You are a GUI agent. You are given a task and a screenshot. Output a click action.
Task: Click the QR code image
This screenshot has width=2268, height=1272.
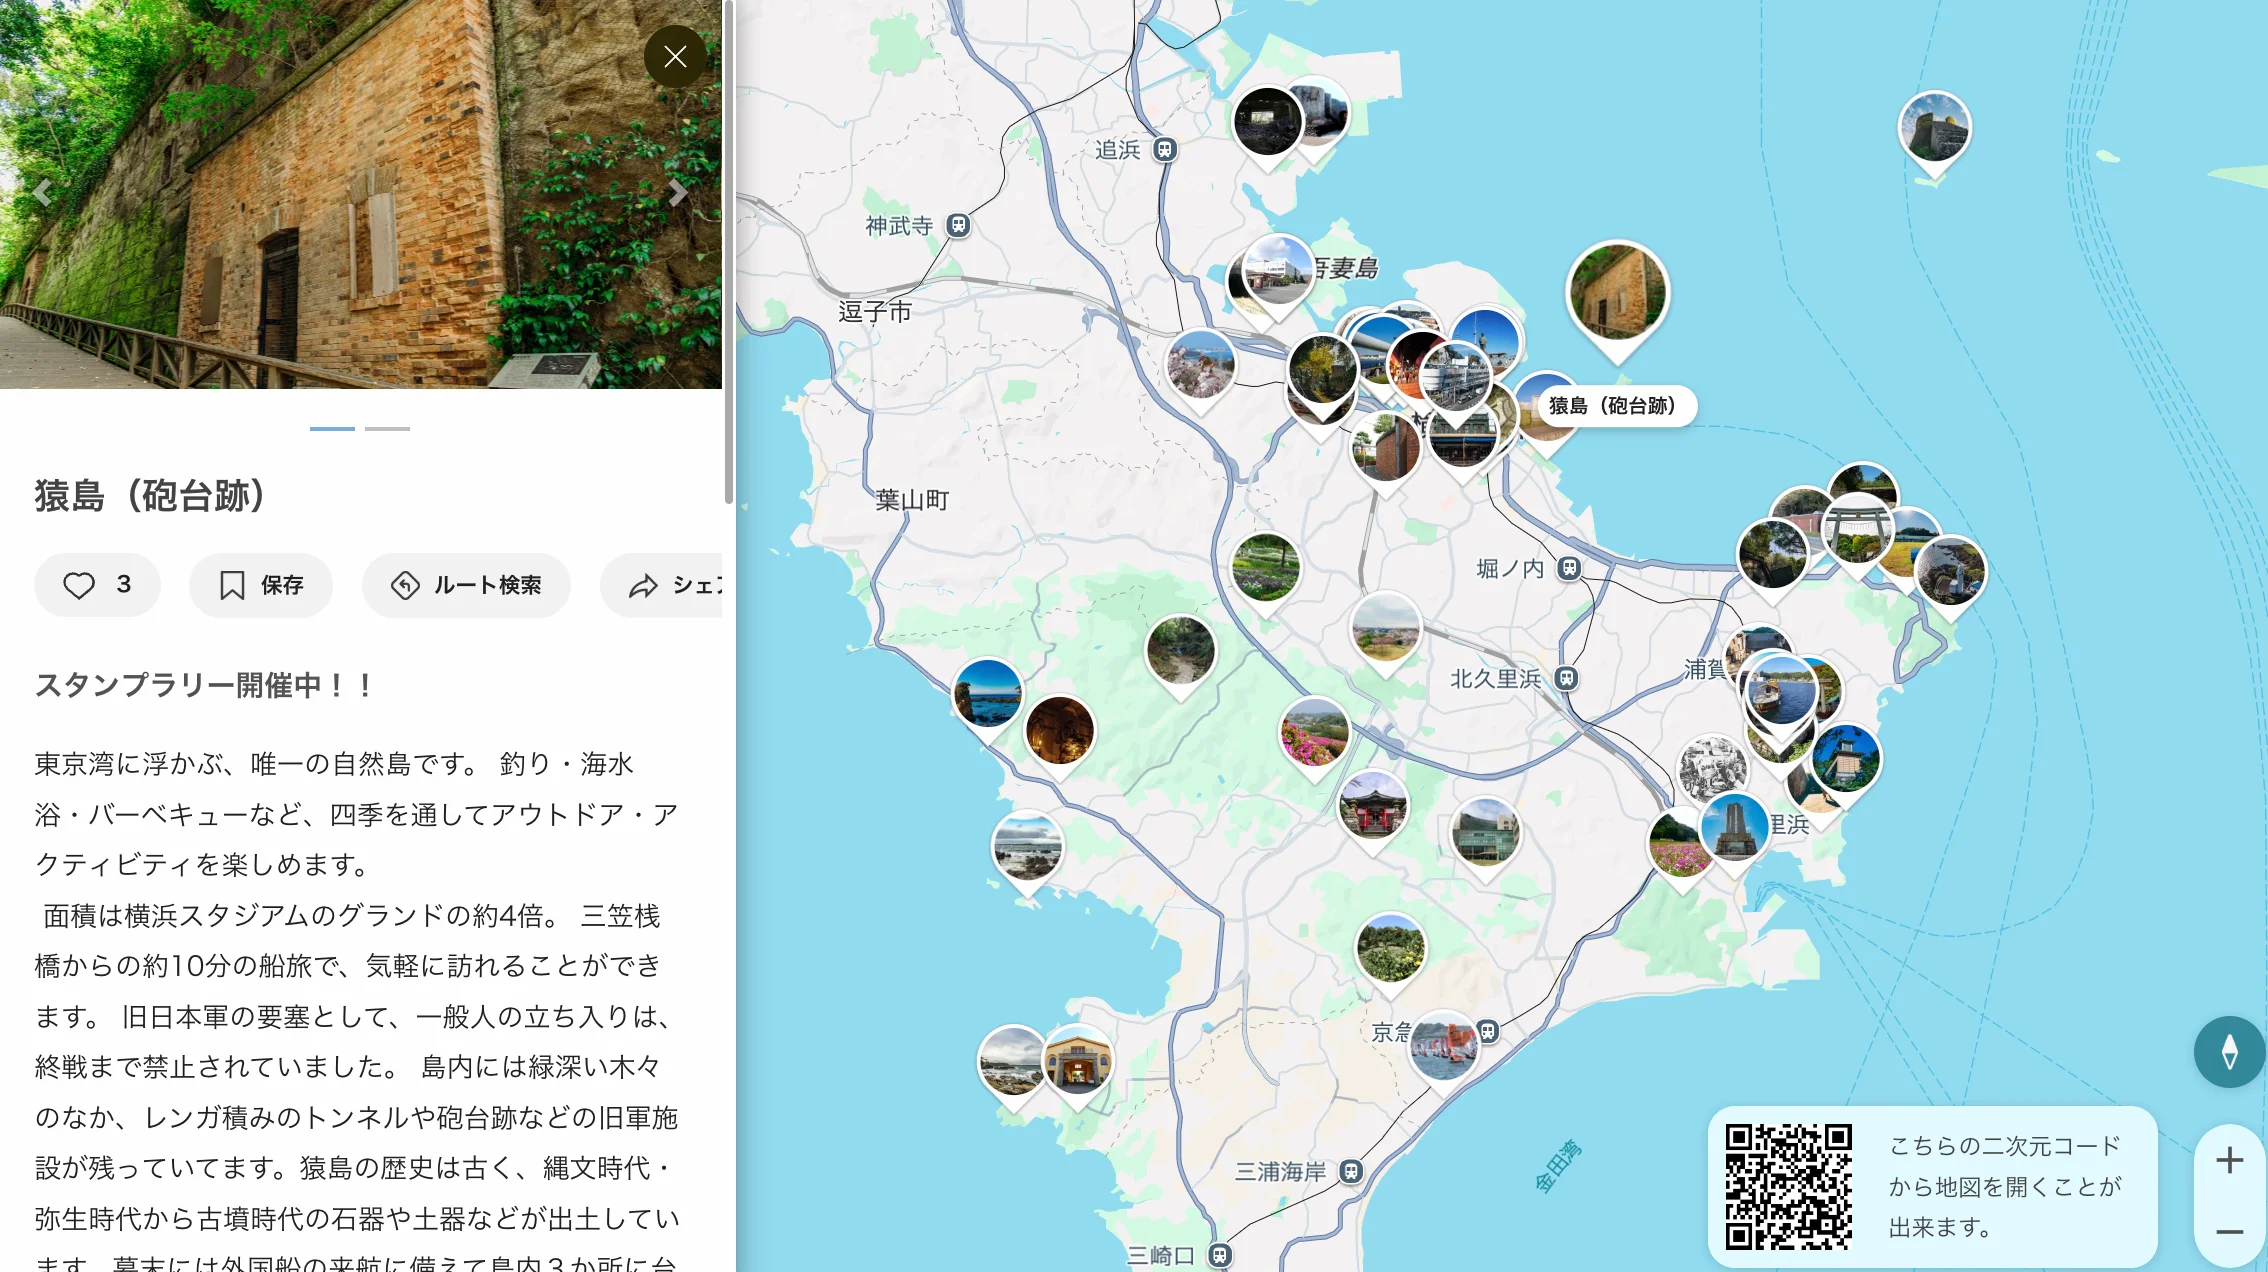pyautogui.click(x=1788, y=1186)
